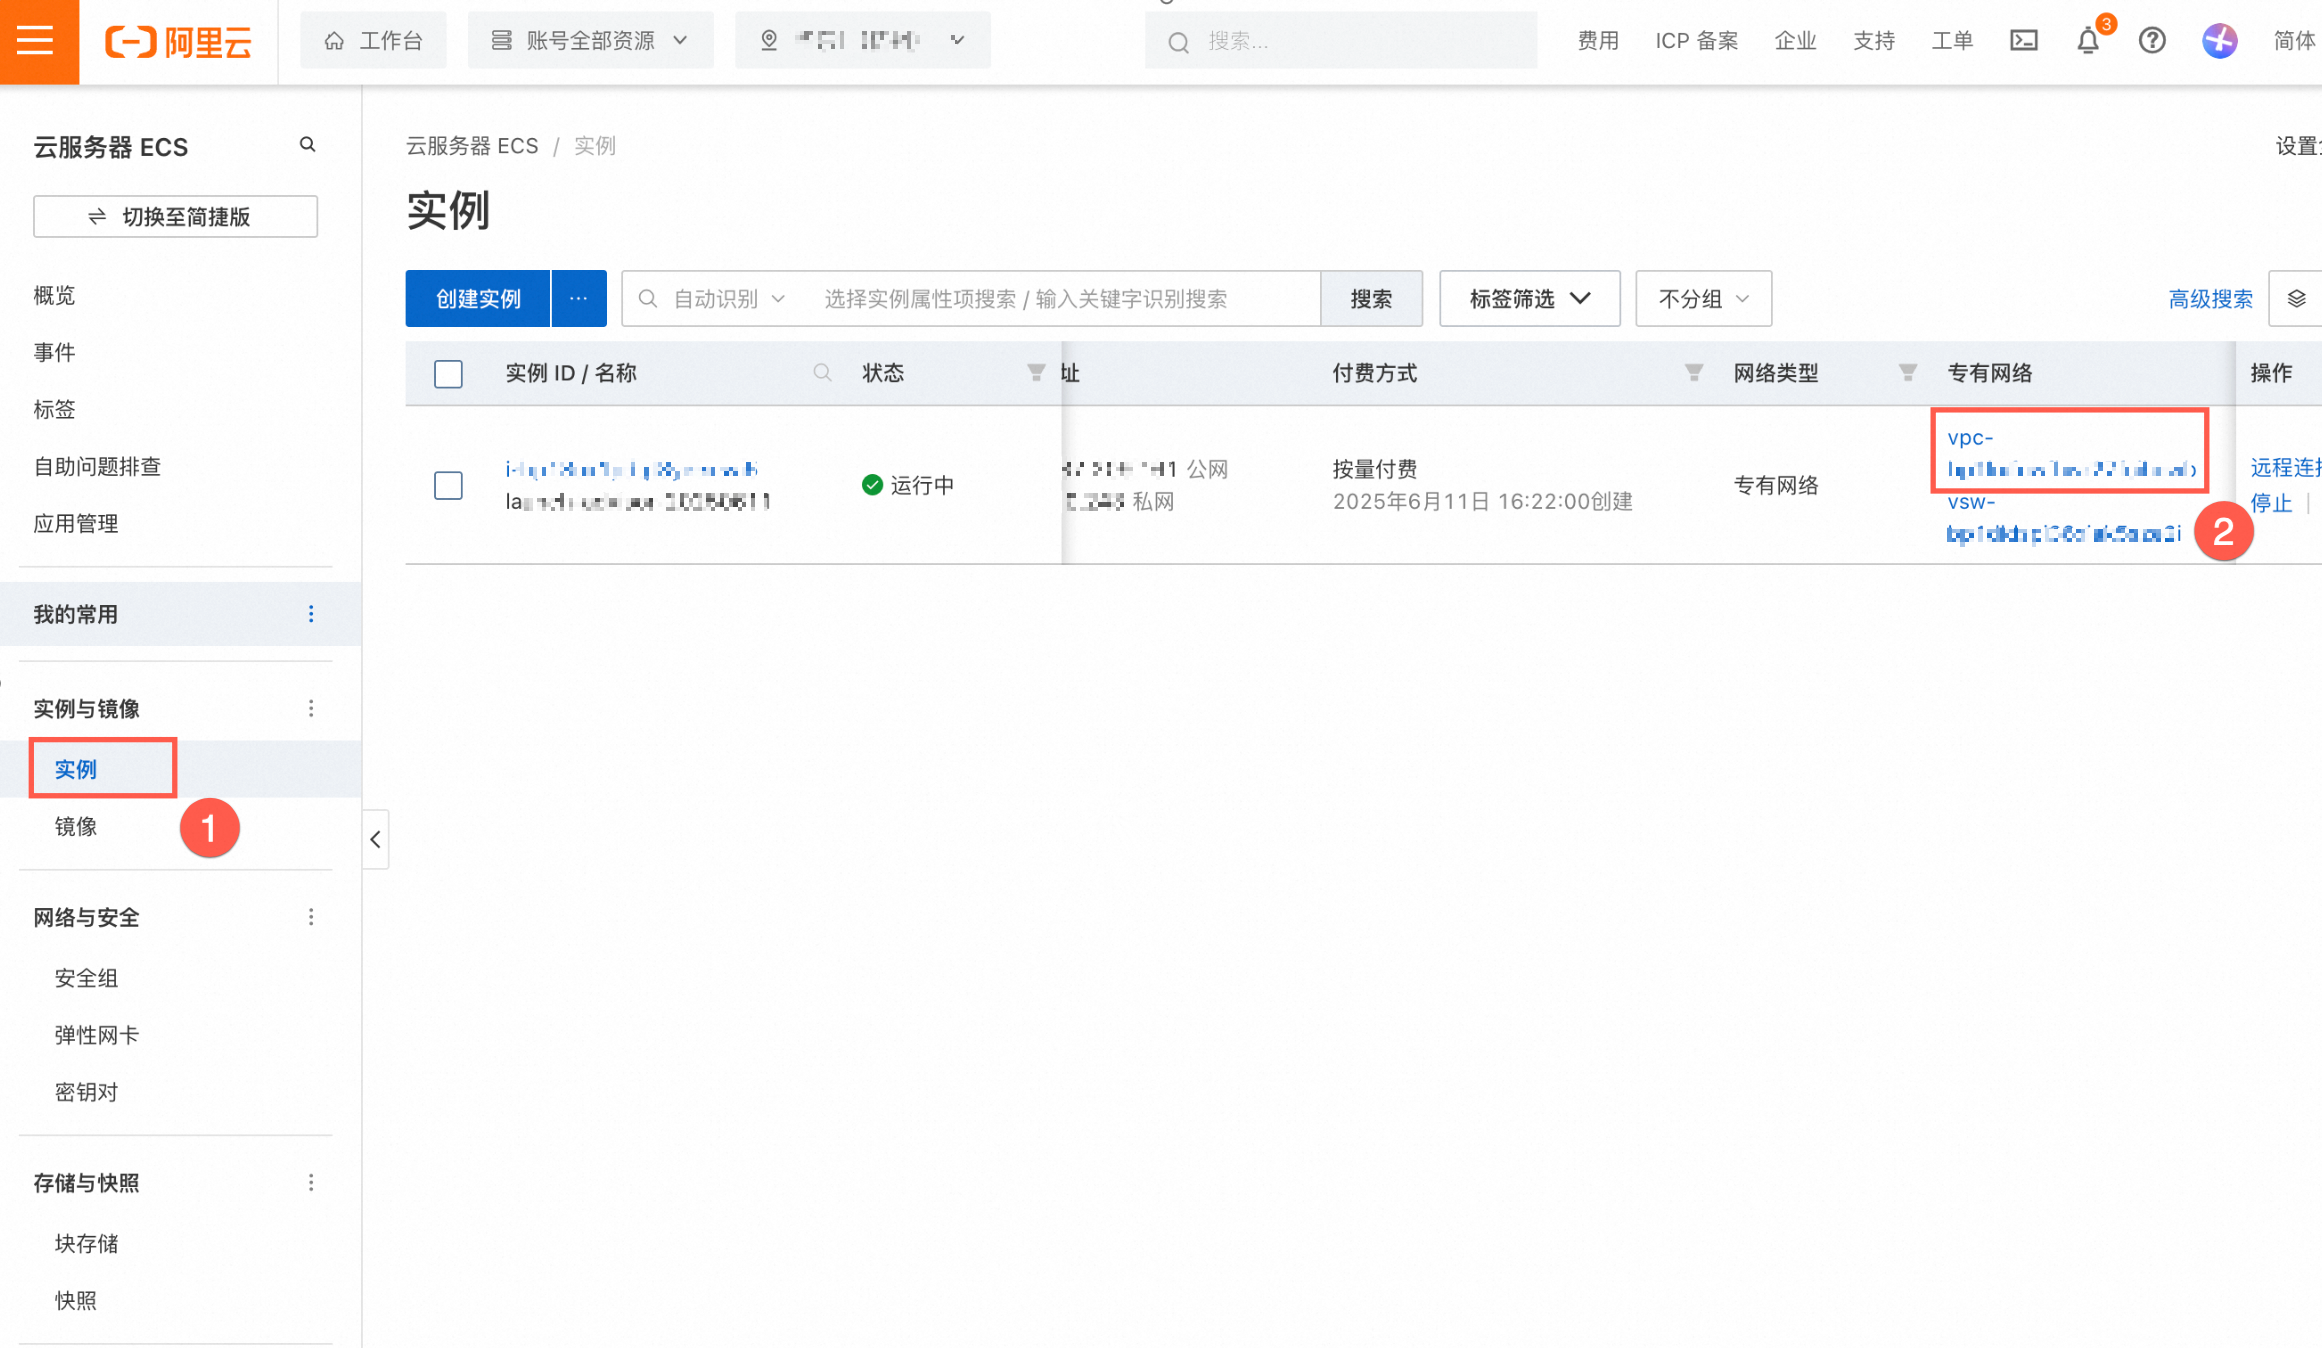2322x1348 pixels.
Task: Open 自助问题排查 in sidebar
Action: pyautogui.click(x=97, y=466)
